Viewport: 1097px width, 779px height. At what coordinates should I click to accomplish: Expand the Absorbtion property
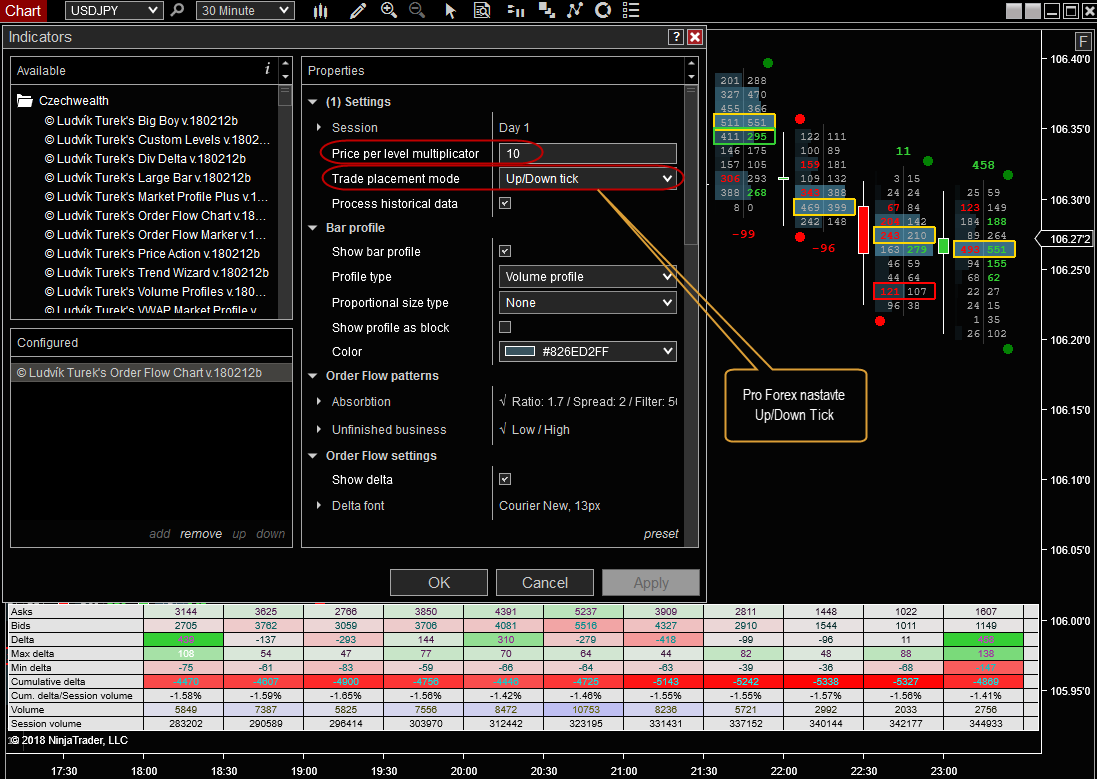click(x=319, y=402)
